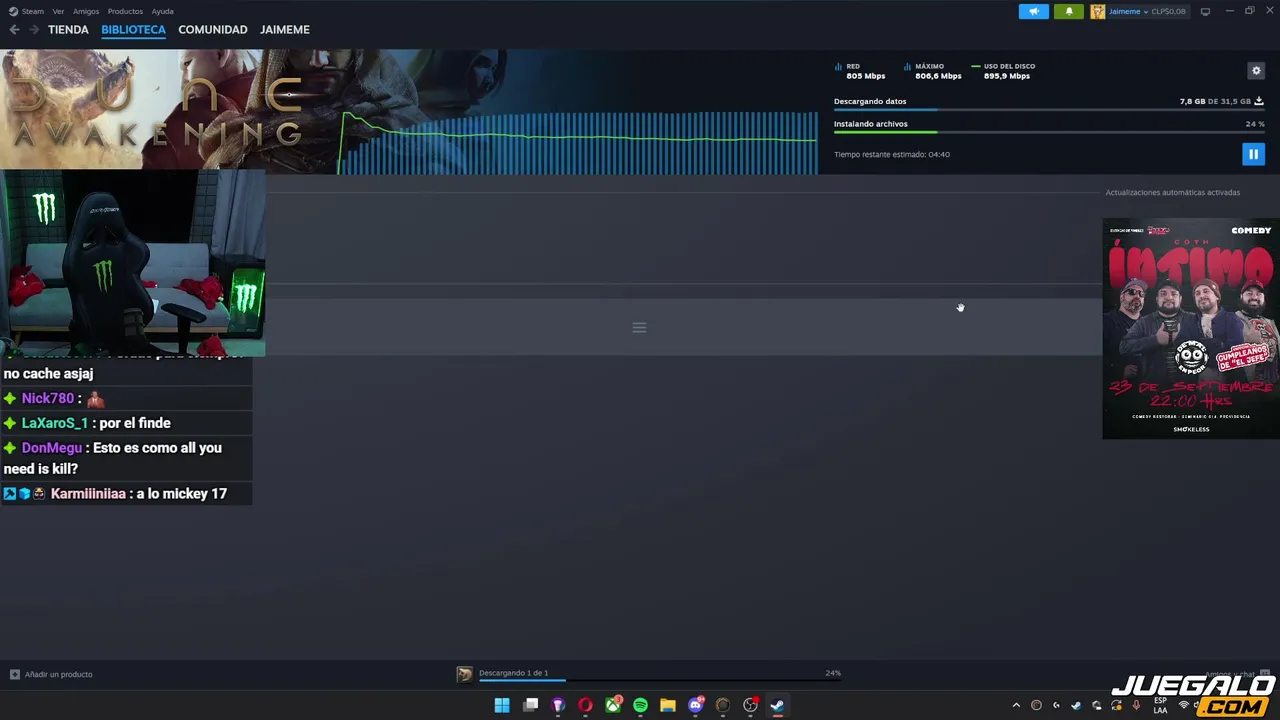Click the download icon beside 31,5 GB

pyautogui.click(x=1259, y=101)
